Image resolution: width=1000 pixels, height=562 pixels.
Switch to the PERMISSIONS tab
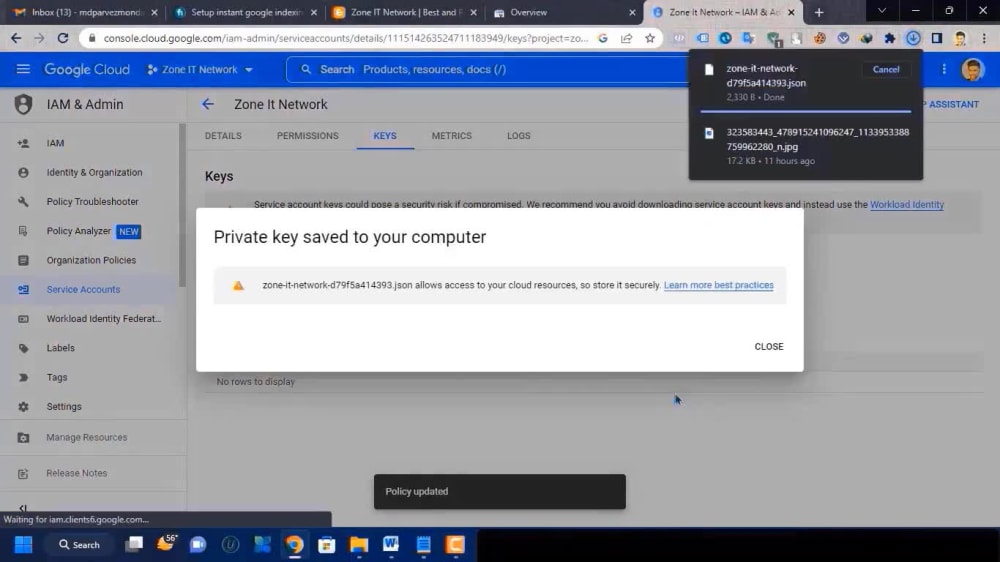pyautogui.click(x=307, y=136)
